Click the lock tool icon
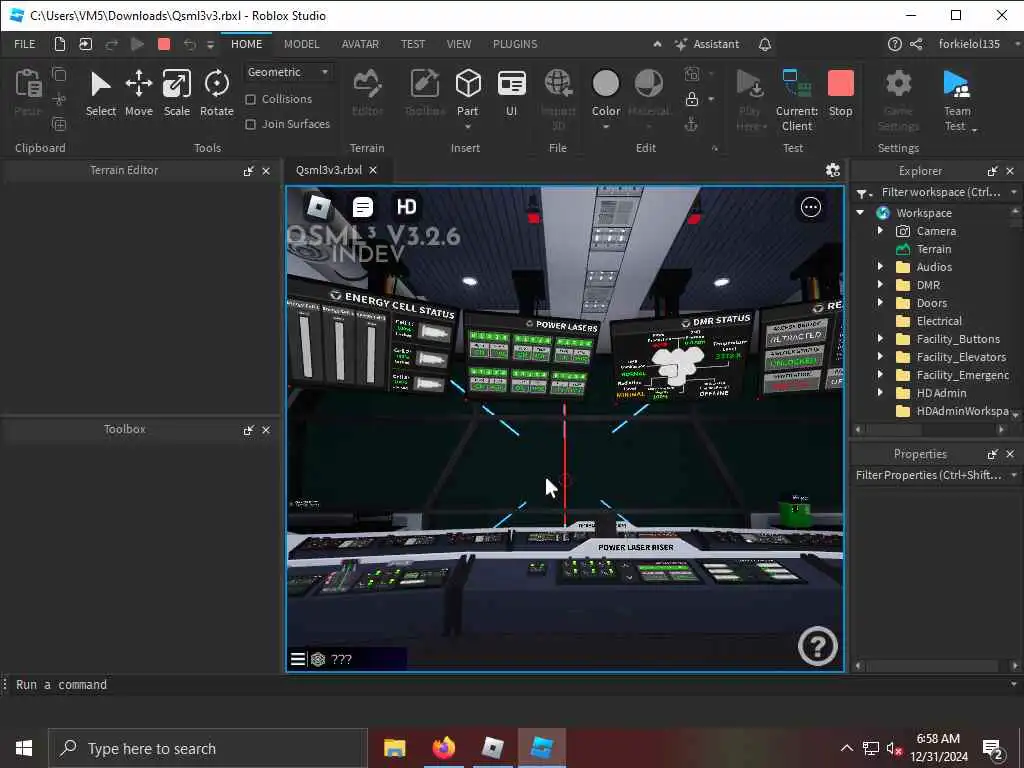This screenshot has width=1024, height=768. tap(692, 99)
